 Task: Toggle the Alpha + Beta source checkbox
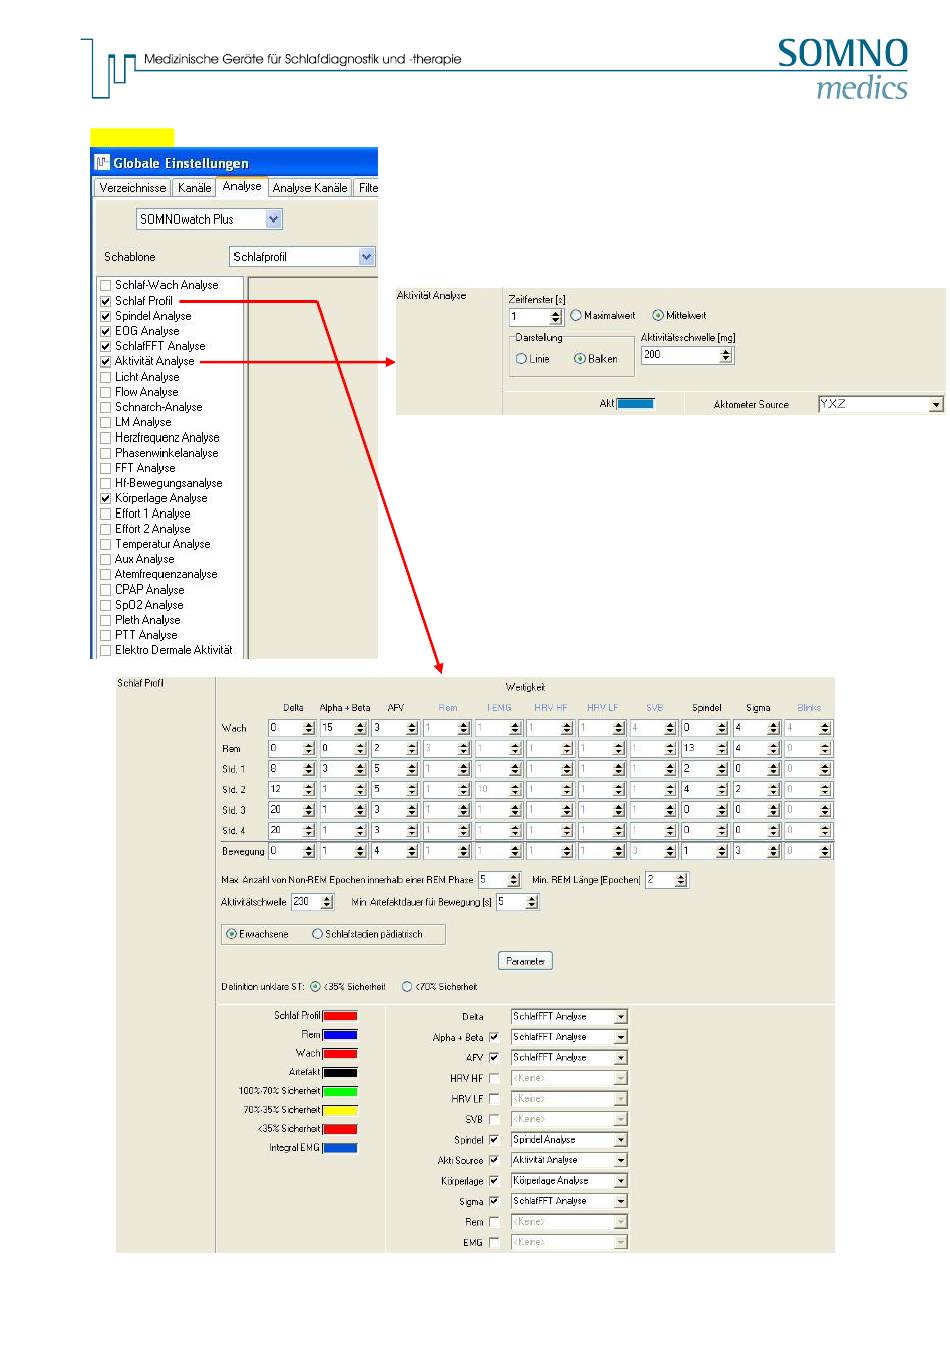pos(494,1037)
